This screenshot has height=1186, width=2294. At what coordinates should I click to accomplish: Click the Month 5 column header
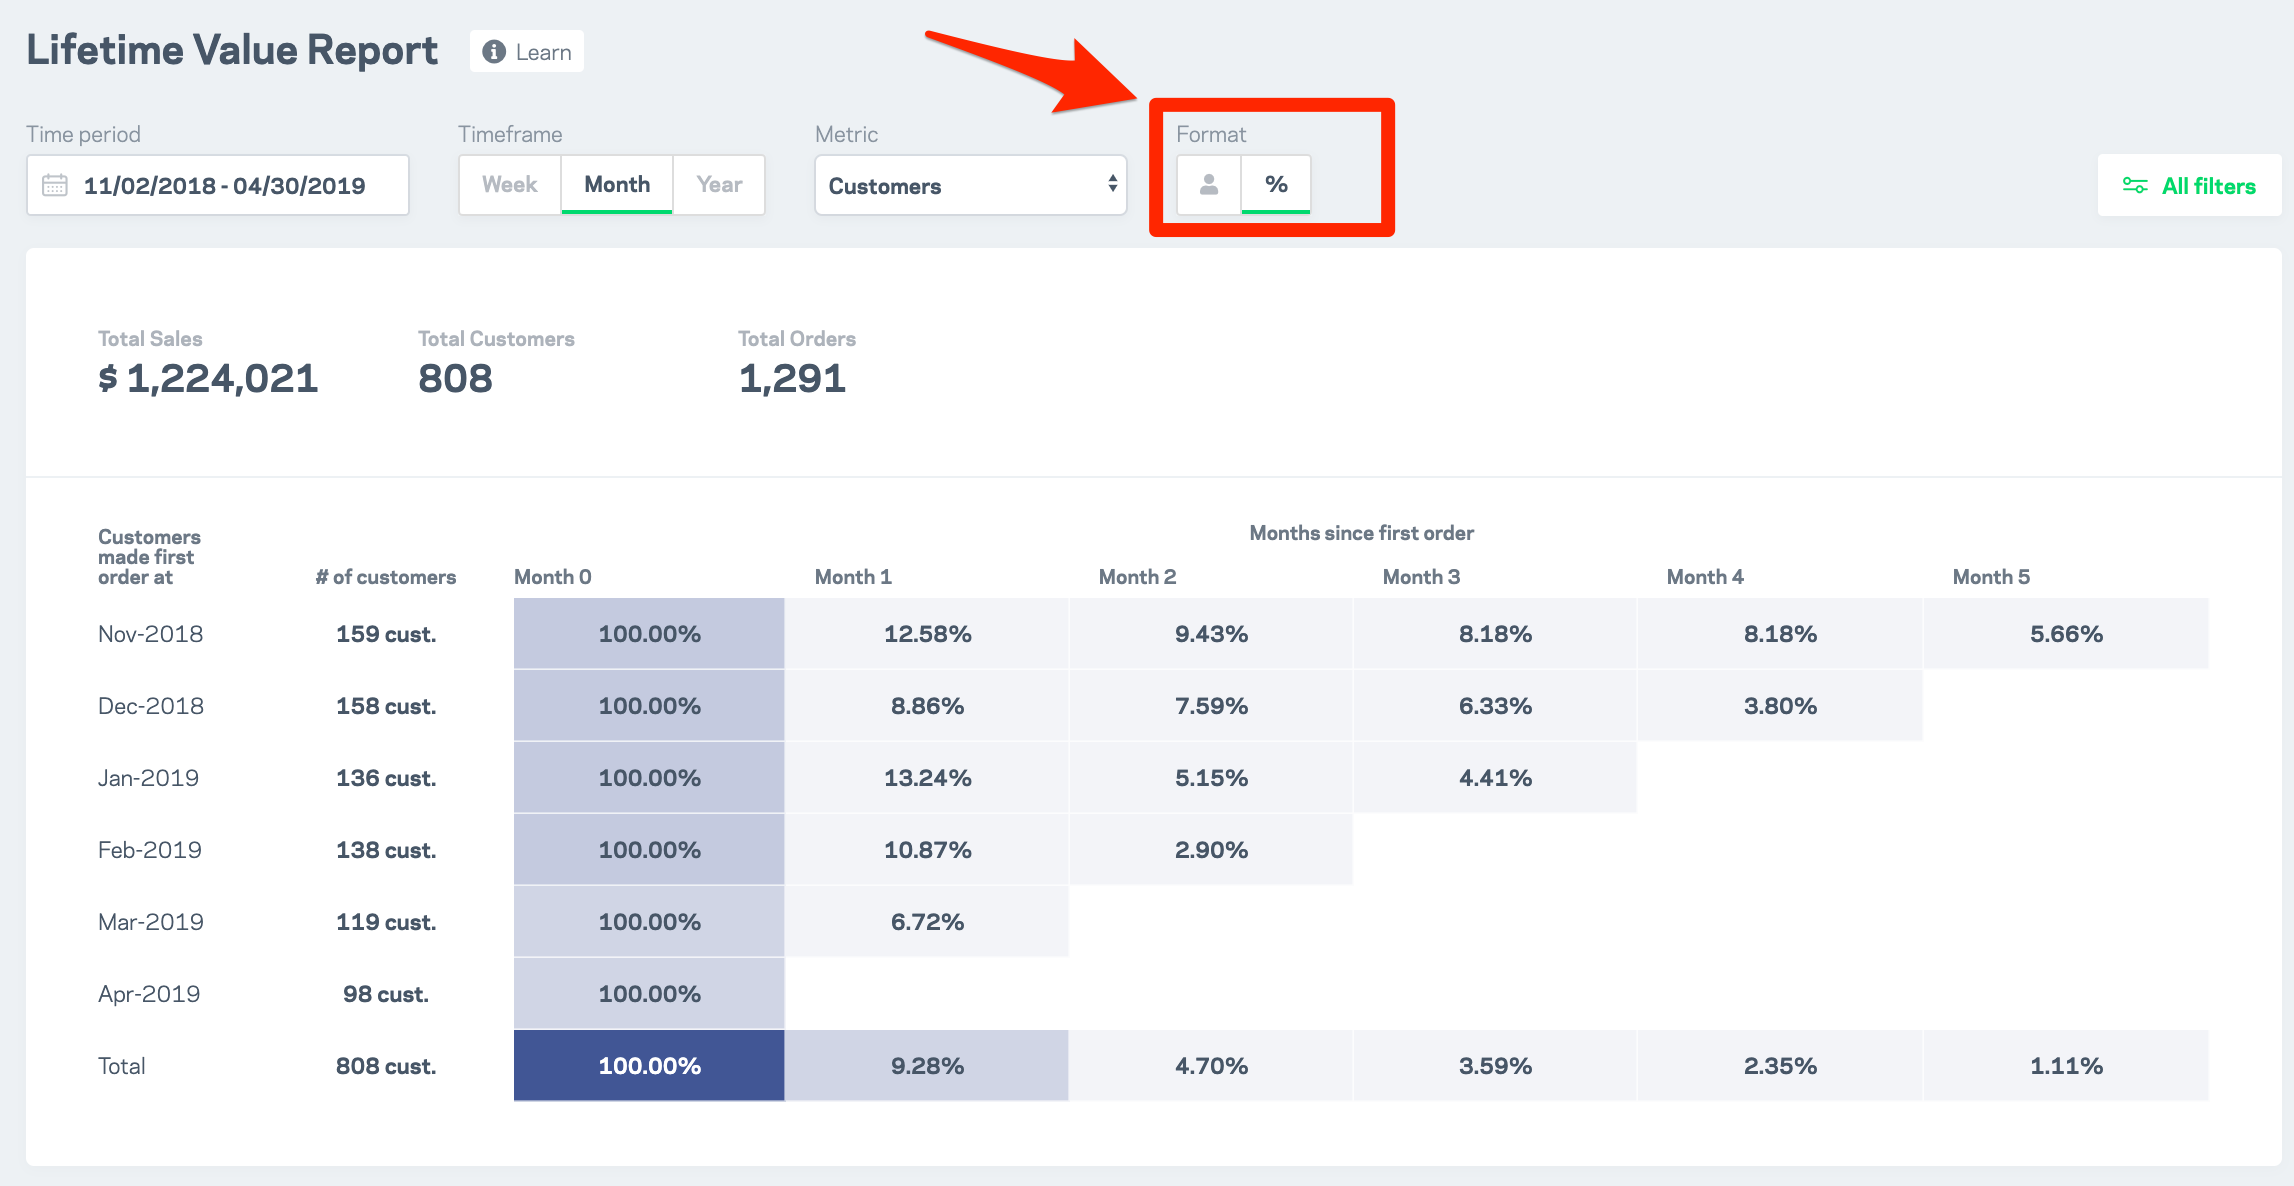coord(1991,577)
